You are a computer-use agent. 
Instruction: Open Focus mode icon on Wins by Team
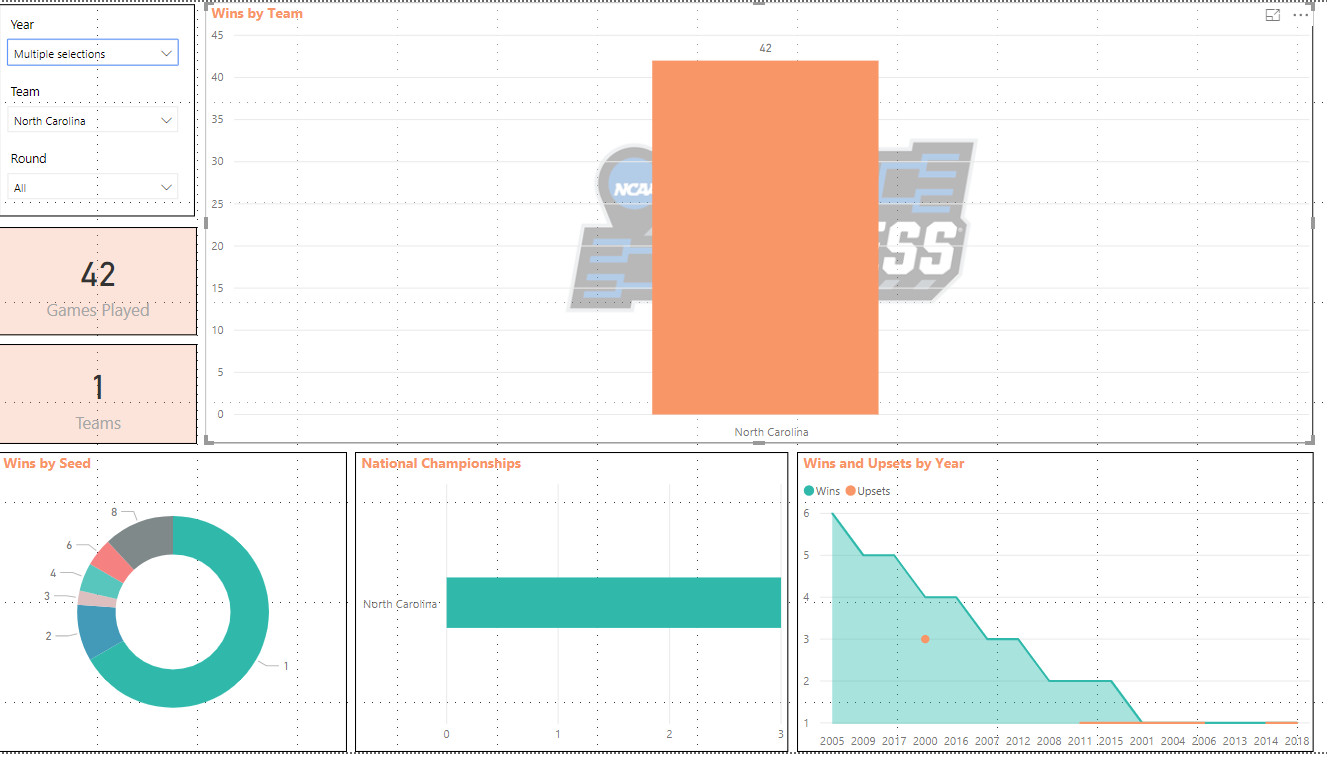tap(1273, 15)
